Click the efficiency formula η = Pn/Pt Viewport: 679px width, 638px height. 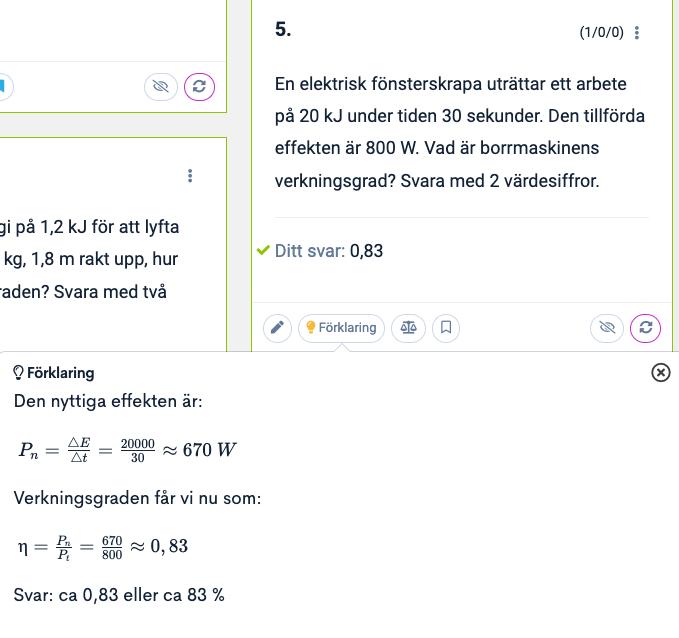[x=102, y=546]
